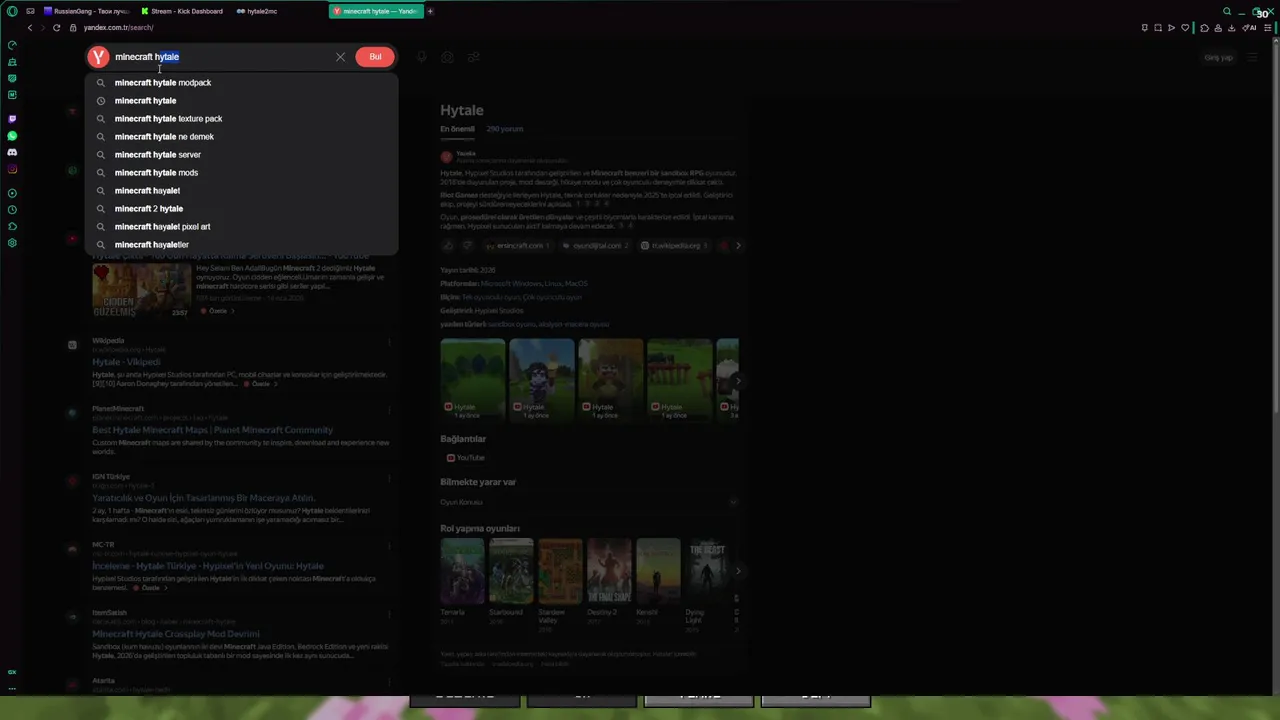
Task: Click the Yandex logo in search bar
Action: (x=98, y=57)
